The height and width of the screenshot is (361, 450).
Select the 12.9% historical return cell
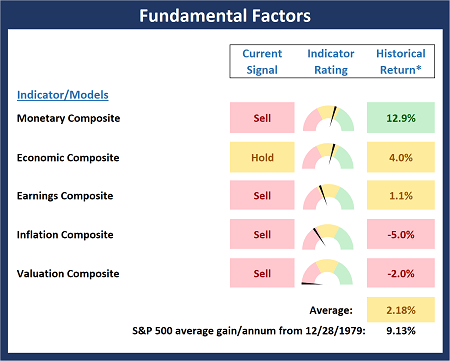tap(401, 118)
